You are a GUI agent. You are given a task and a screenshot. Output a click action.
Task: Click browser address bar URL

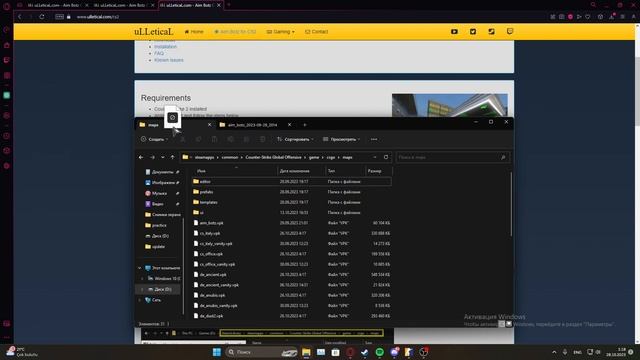pos(98,17)
